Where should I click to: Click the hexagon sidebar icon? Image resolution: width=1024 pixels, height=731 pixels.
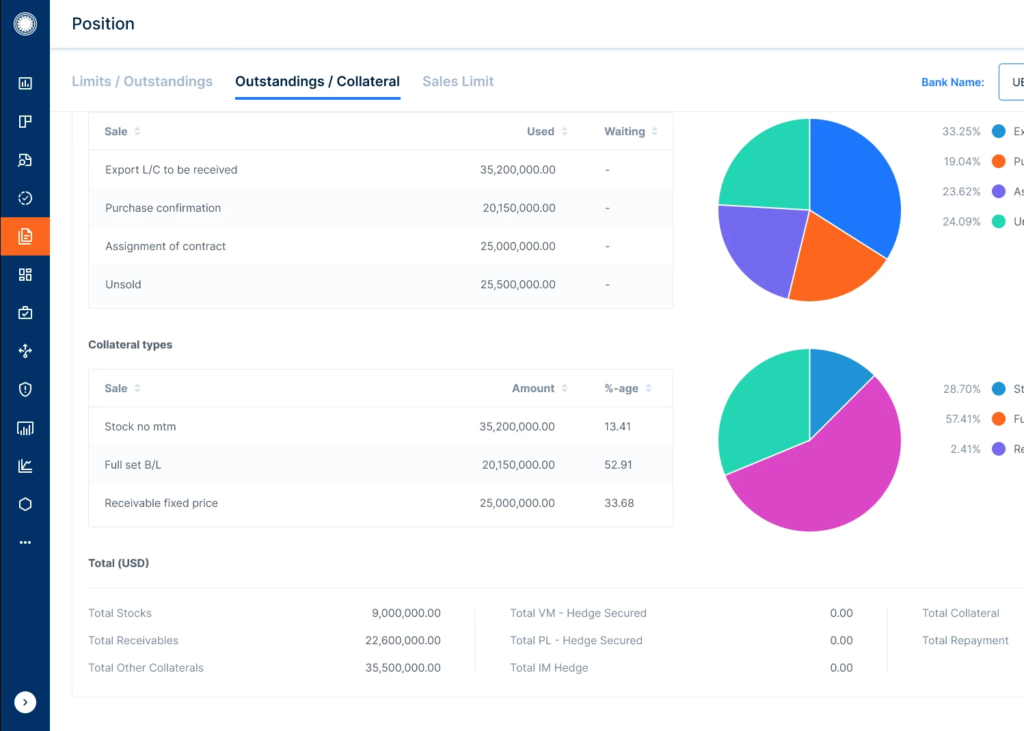(25, 504)
